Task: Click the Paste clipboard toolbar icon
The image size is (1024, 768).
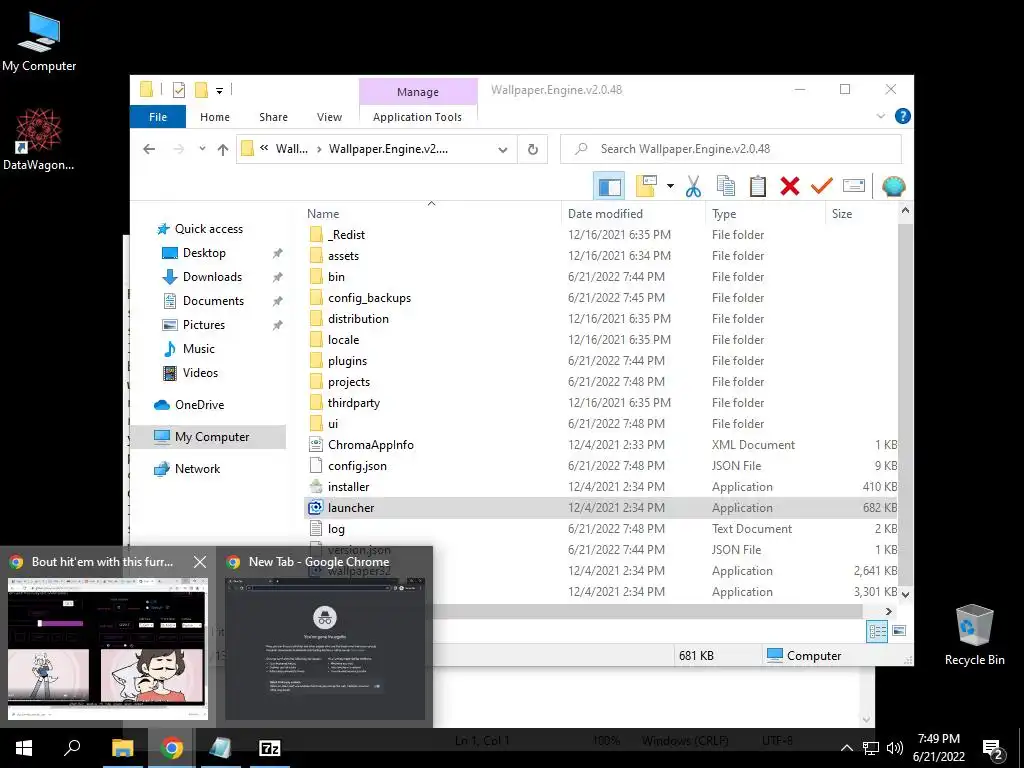Action: [758, 186]
